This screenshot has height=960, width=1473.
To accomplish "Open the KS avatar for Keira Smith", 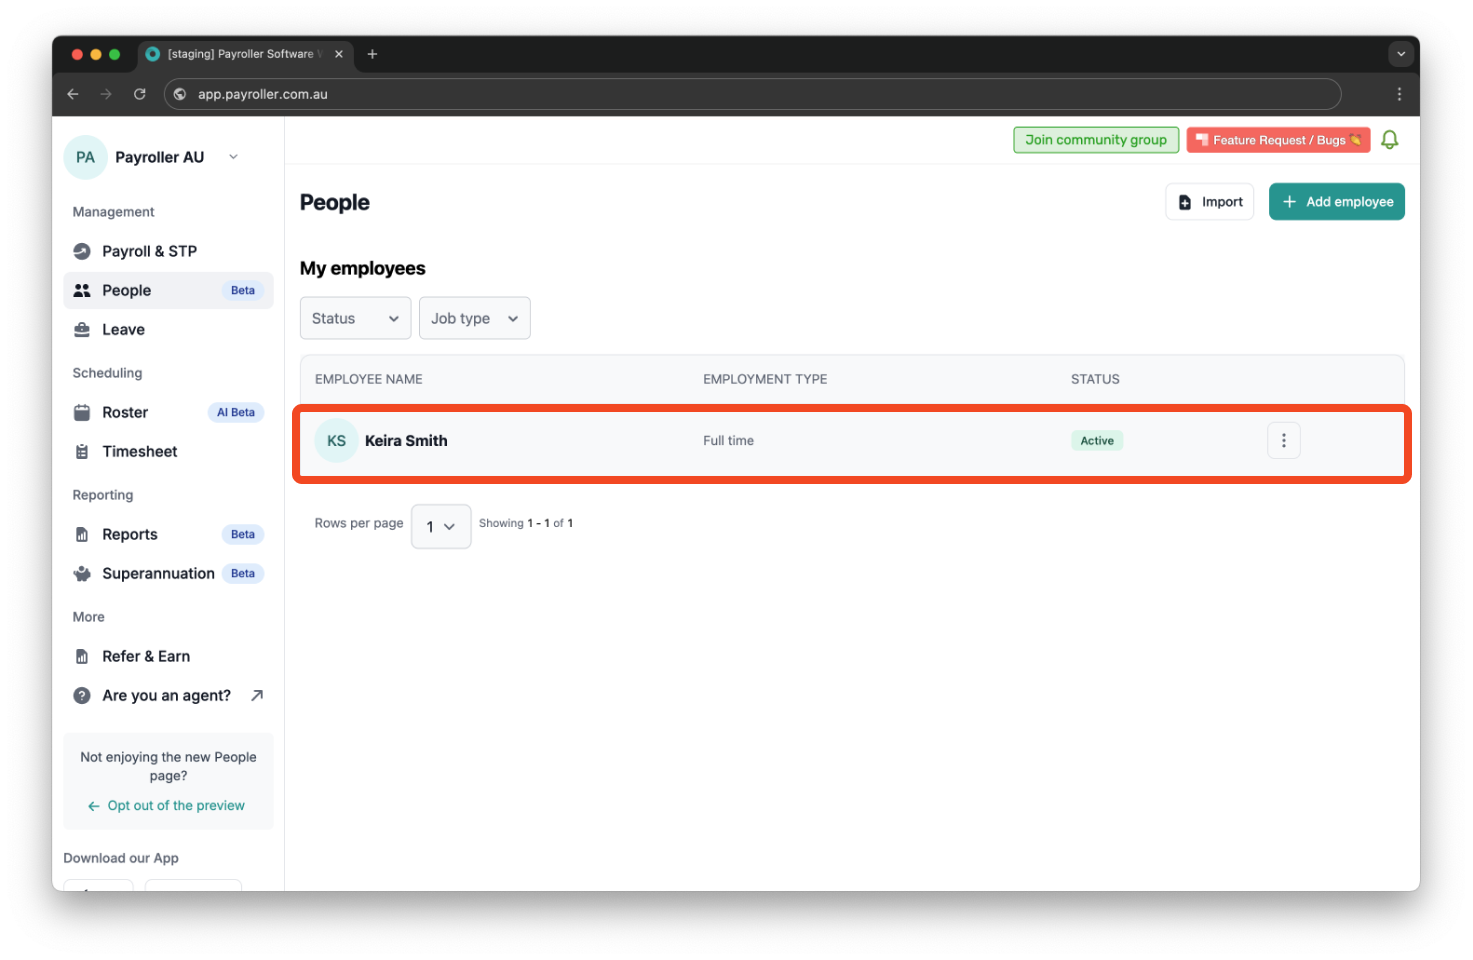I will pos(336,440).
